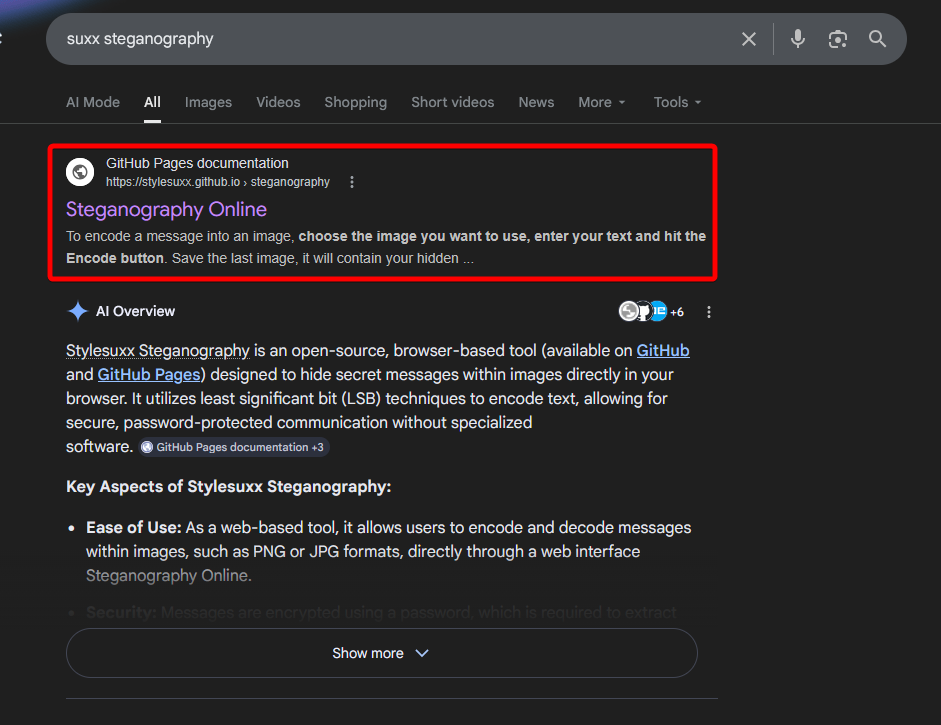Viewport: 941px width, 725px height.
Task: Click the grey Steganography Online text in the bullet
Action: point(169,576)
